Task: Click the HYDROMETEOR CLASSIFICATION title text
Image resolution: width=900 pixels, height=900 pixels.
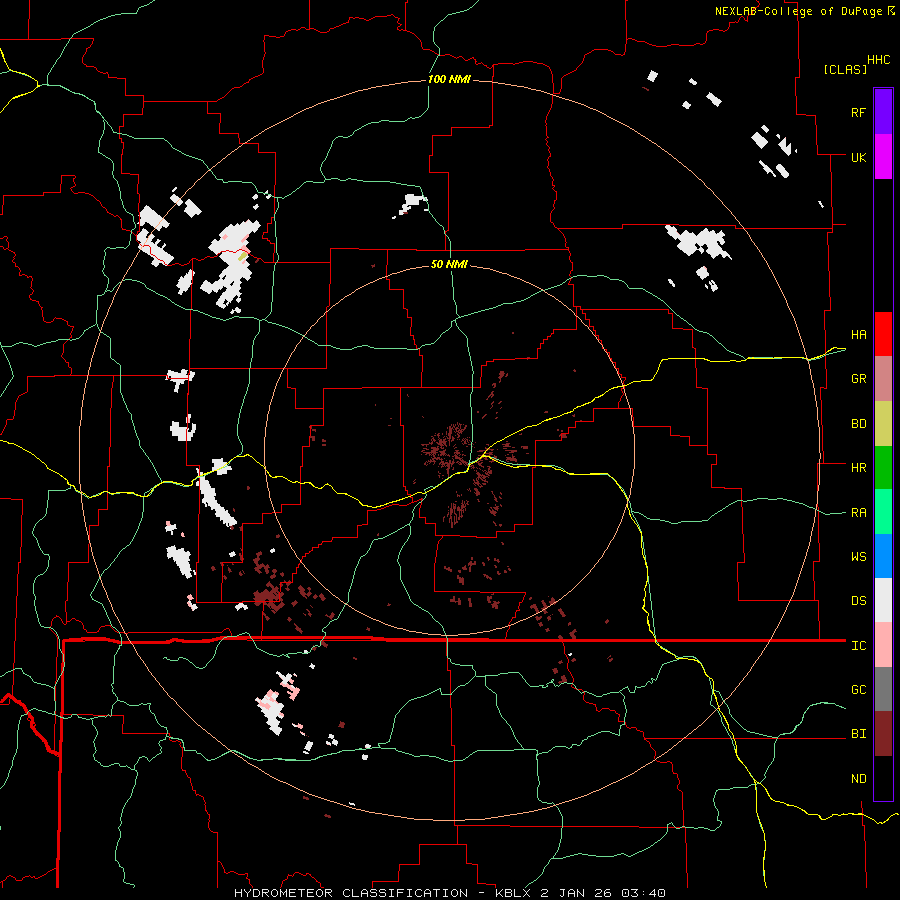Action: click(x=351, y=893)
